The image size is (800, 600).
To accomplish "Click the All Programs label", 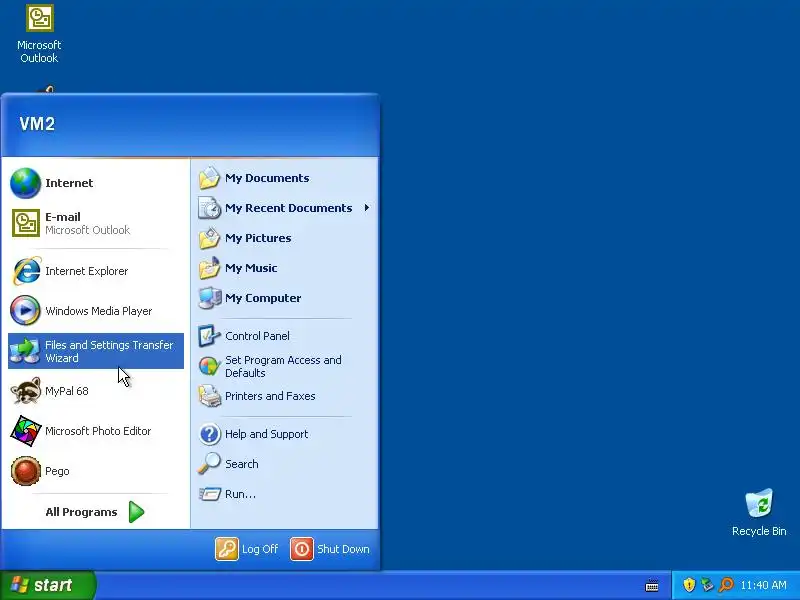I will click(81, 512).
